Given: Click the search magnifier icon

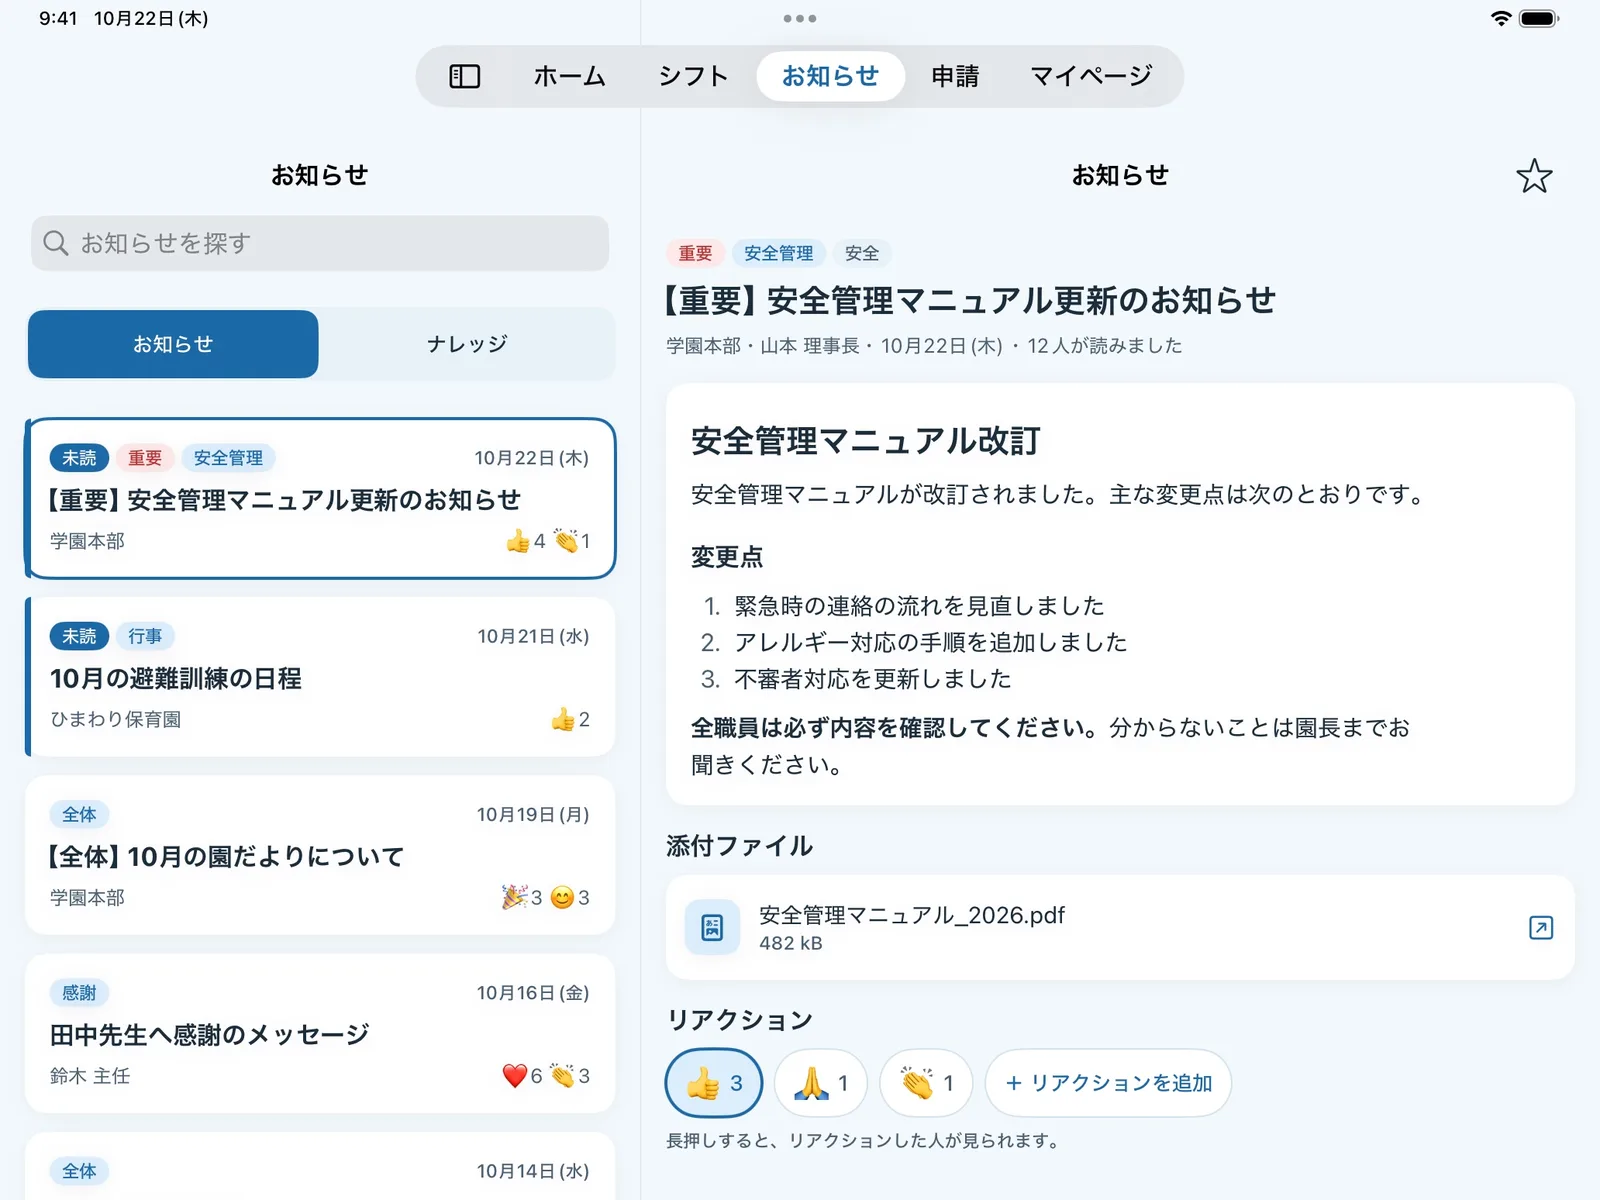Looking at the screenshot, I should [x=56, y=243].
